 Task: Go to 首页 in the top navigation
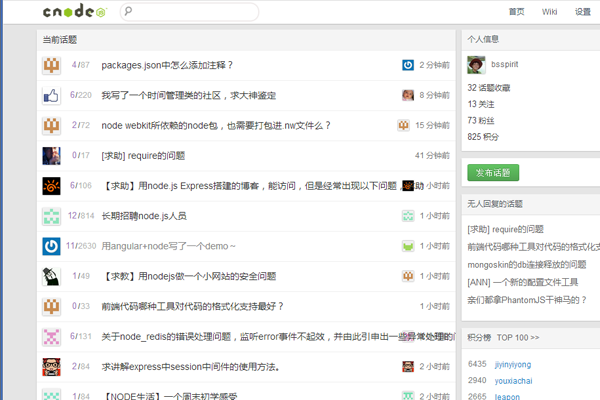[516, 12]
